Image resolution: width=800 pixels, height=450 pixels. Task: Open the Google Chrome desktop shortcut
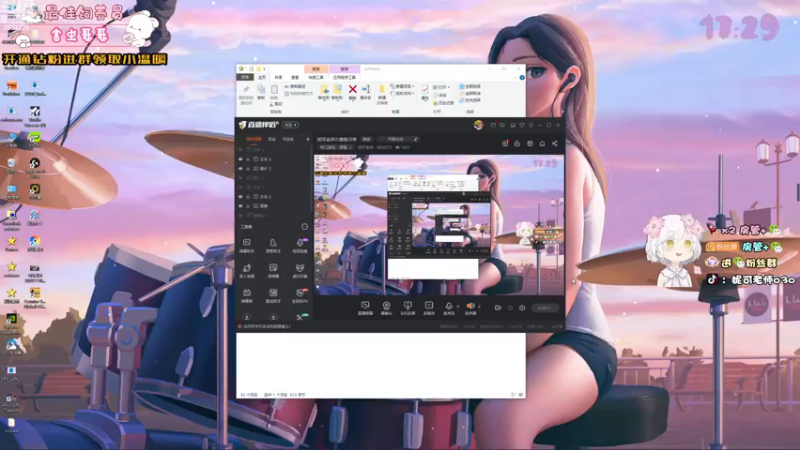point(35,243)
